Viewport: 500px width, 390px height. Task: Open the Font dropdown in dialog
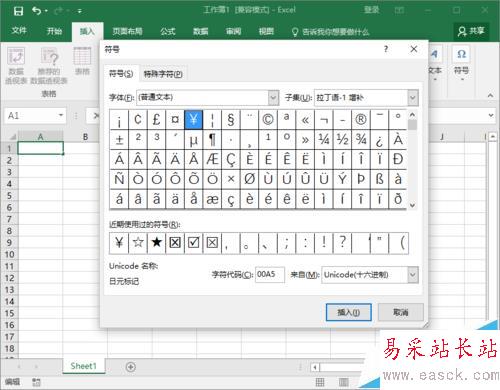[273, 98]
